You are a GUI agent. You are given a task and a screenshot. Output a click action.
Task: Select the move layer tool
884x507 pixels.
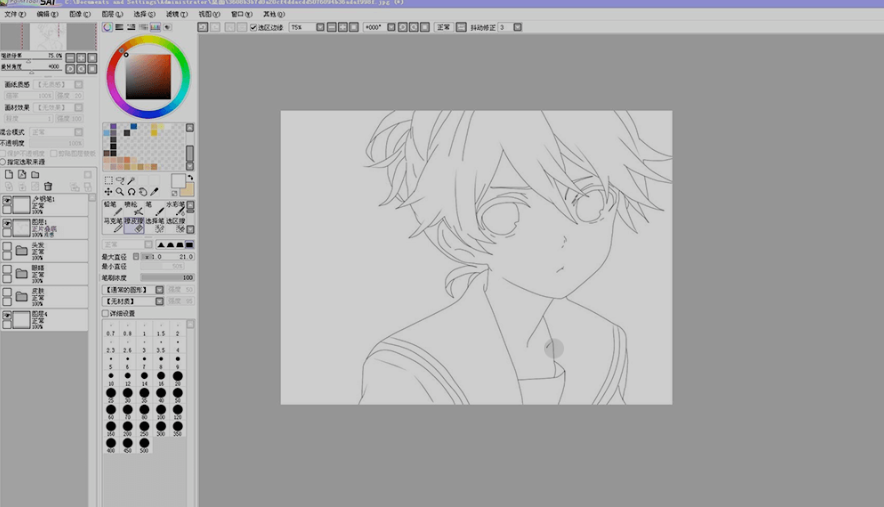tap(109, 192)
